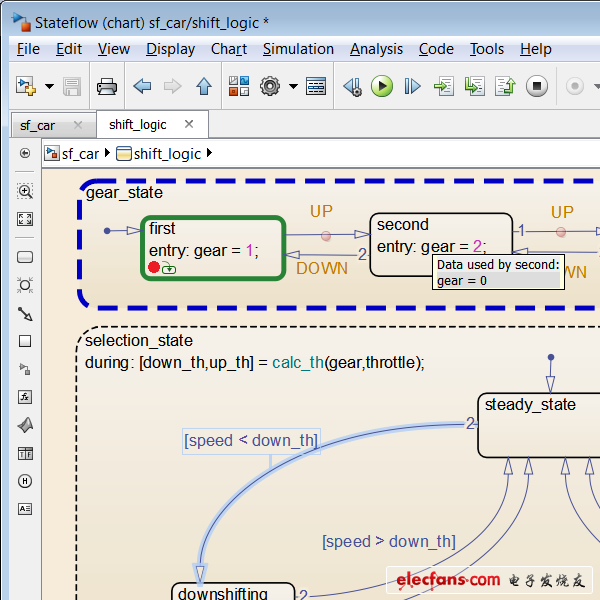
Task: Add a Truth Table from palette
Action: tap(25, 453)
